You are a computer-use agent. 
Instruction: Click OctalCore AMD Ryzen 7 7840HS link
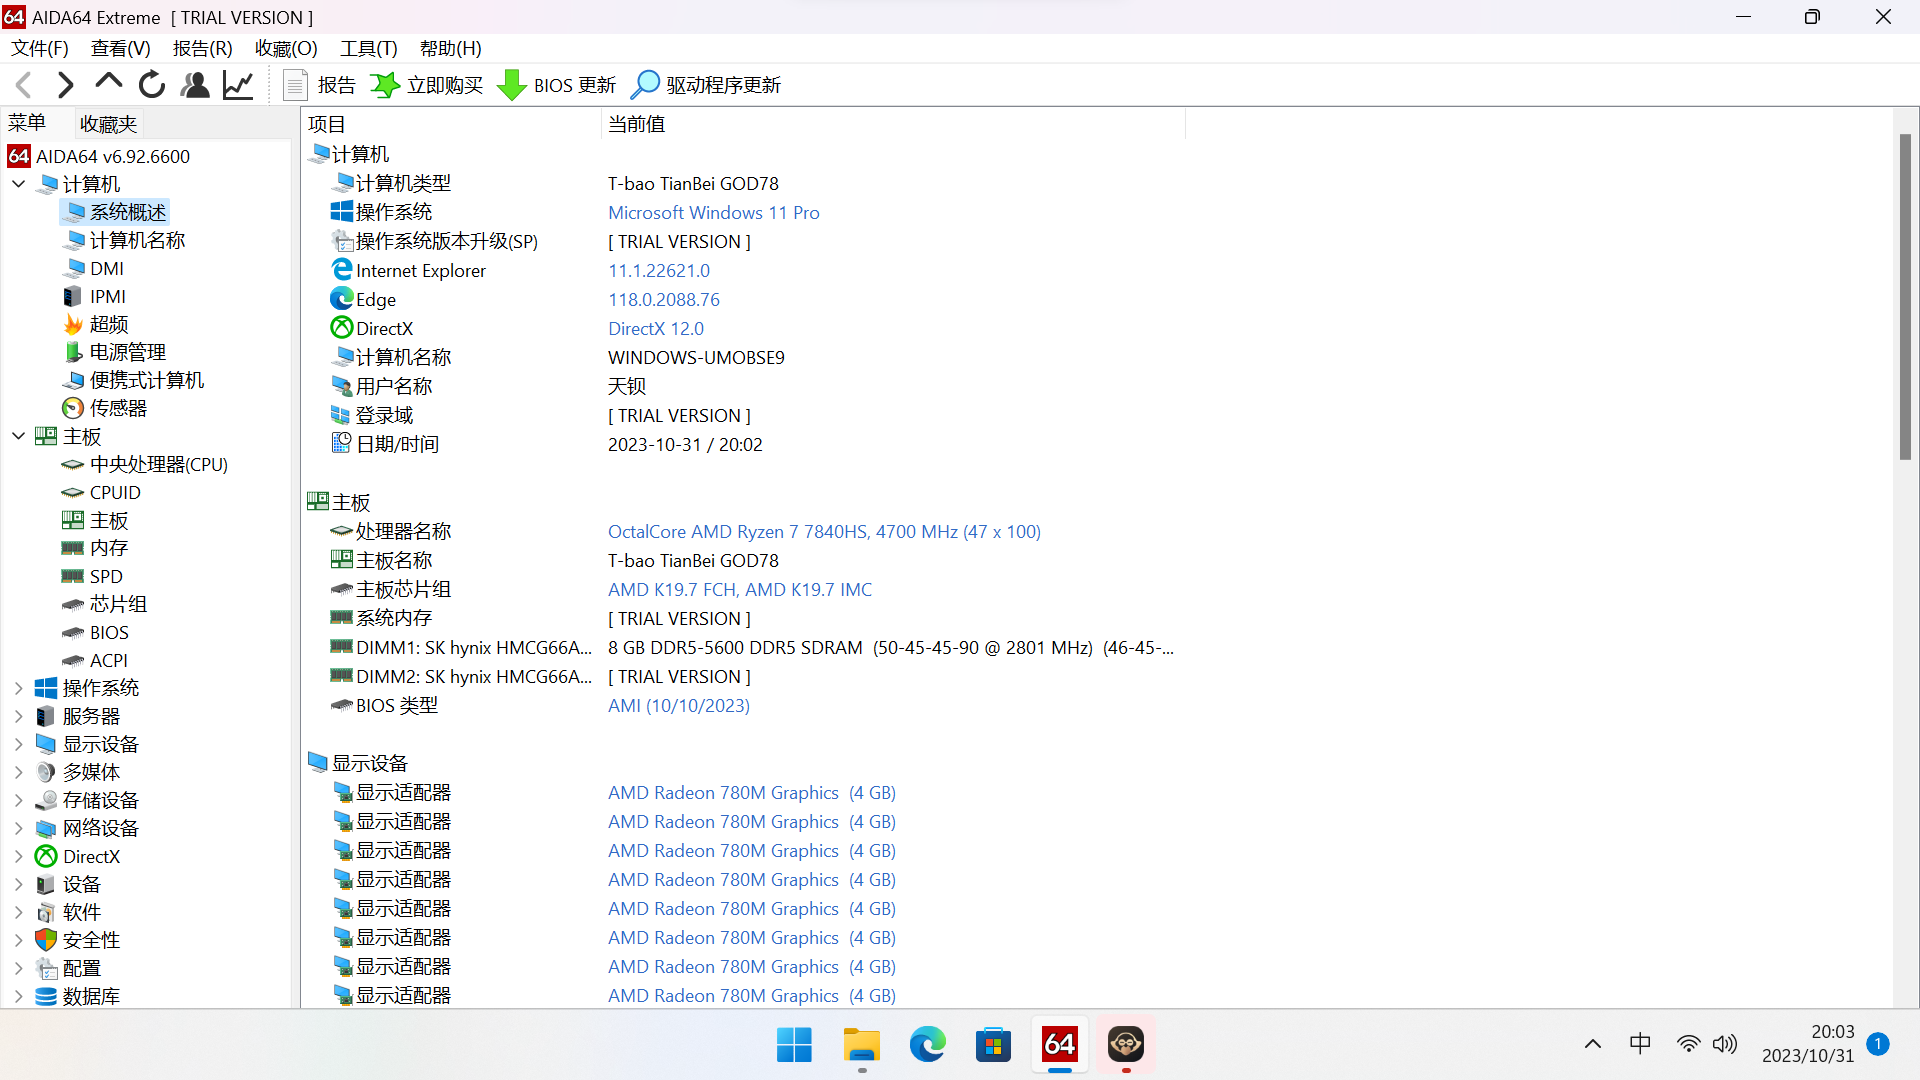824,532
